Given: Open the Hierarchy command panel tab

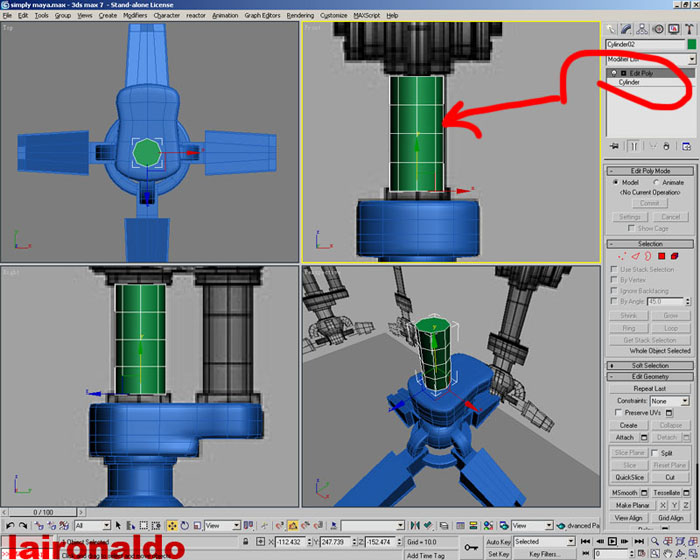Looking at the screenshot, I should point(644,29).
